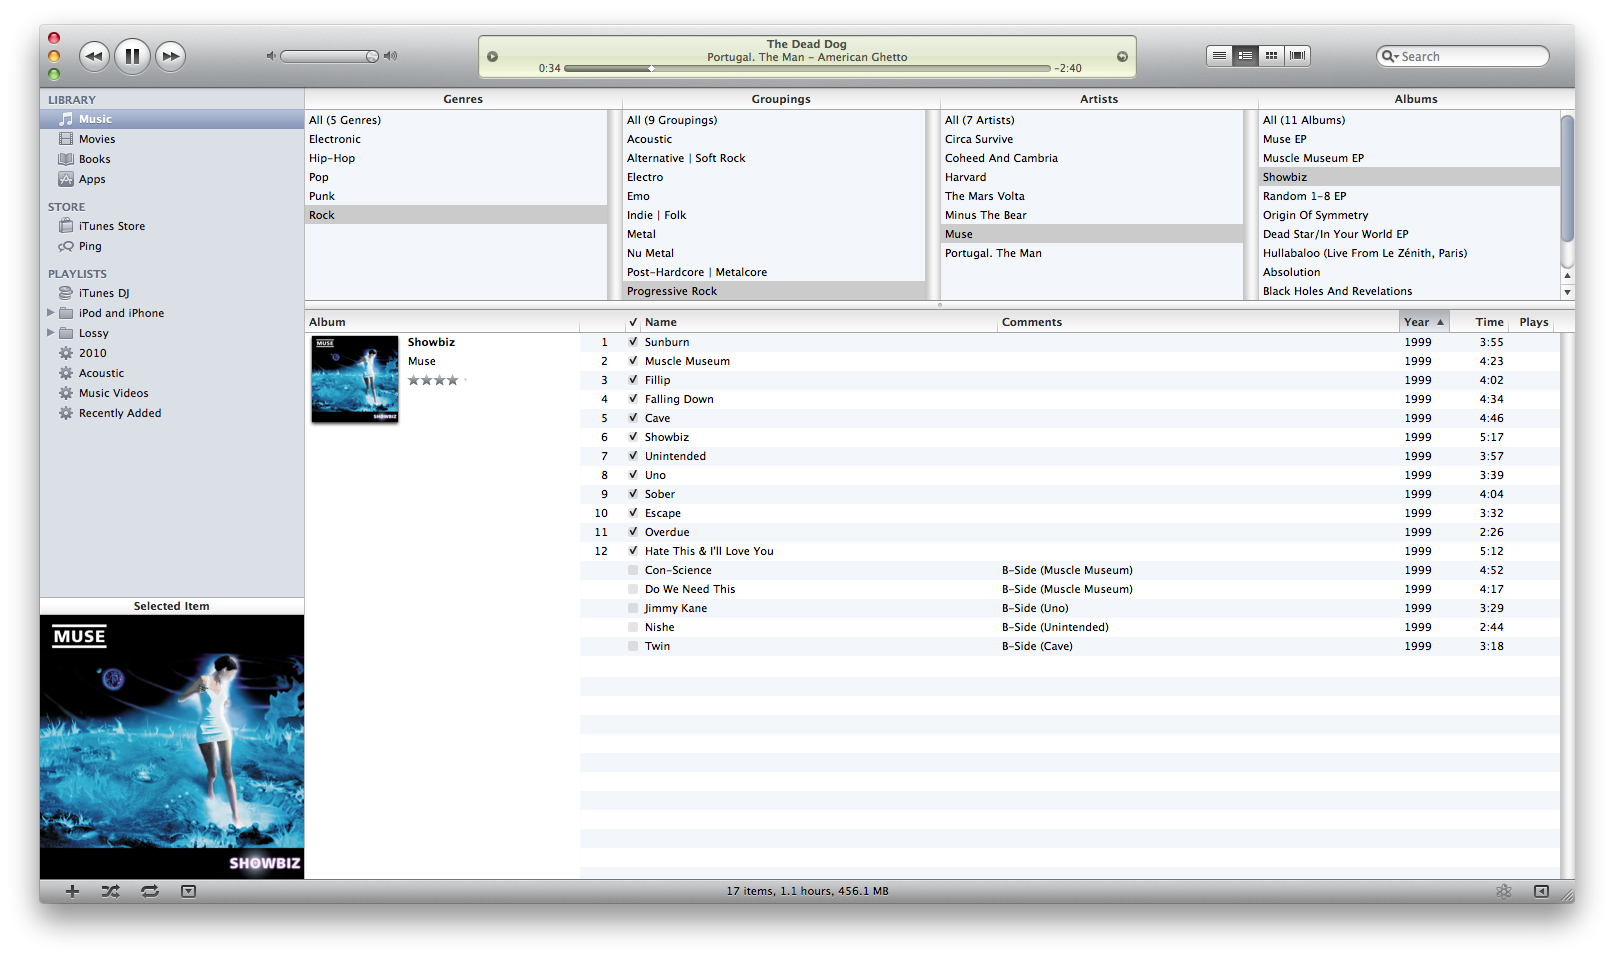Screen dimensions: 1615x958
Task: Switch to grid view
Action: tap(1271, 56)
